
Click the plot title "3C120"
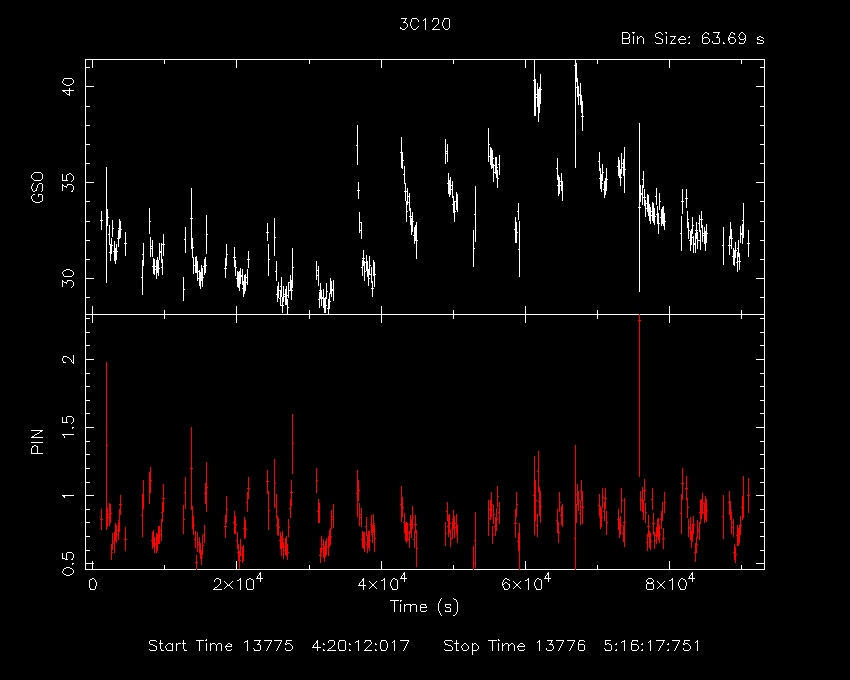click(x=425, y=24)
